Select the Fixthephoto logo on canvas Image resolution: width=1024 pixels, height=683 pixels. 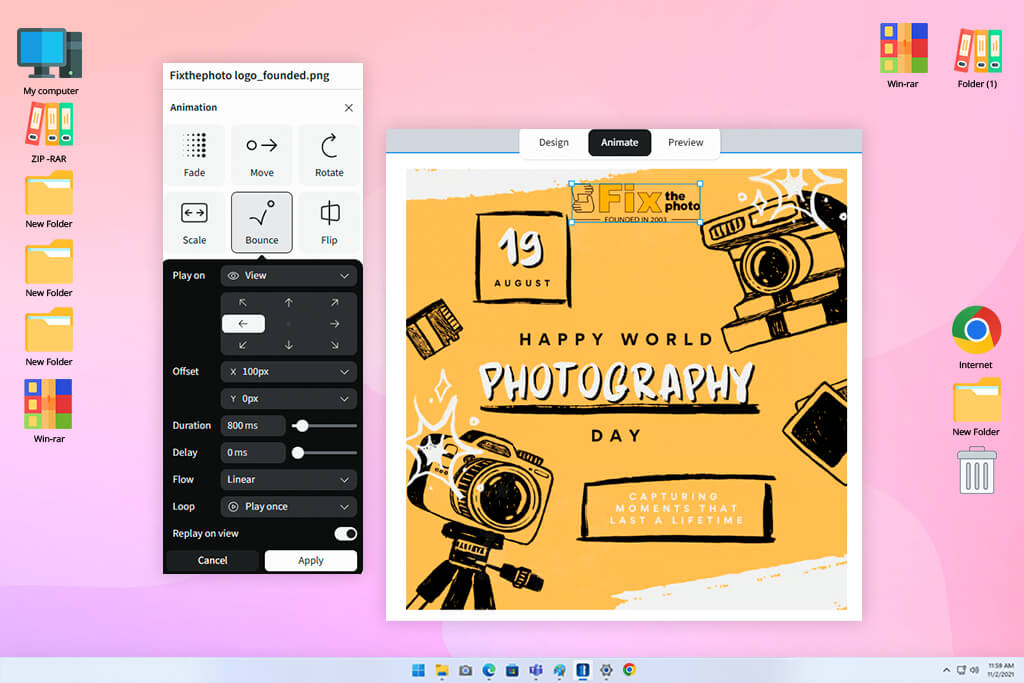tap(636, 203)
